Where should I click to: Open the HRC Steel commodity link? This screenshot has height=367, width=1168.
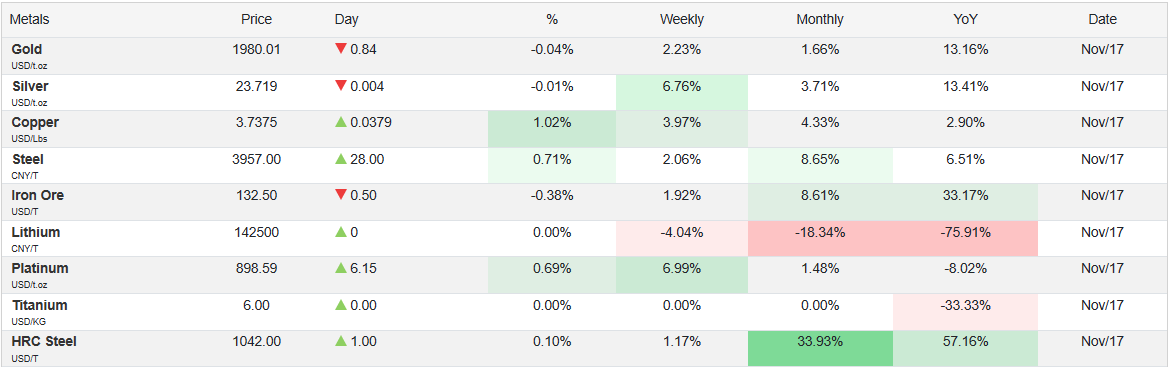pos(44,342)
